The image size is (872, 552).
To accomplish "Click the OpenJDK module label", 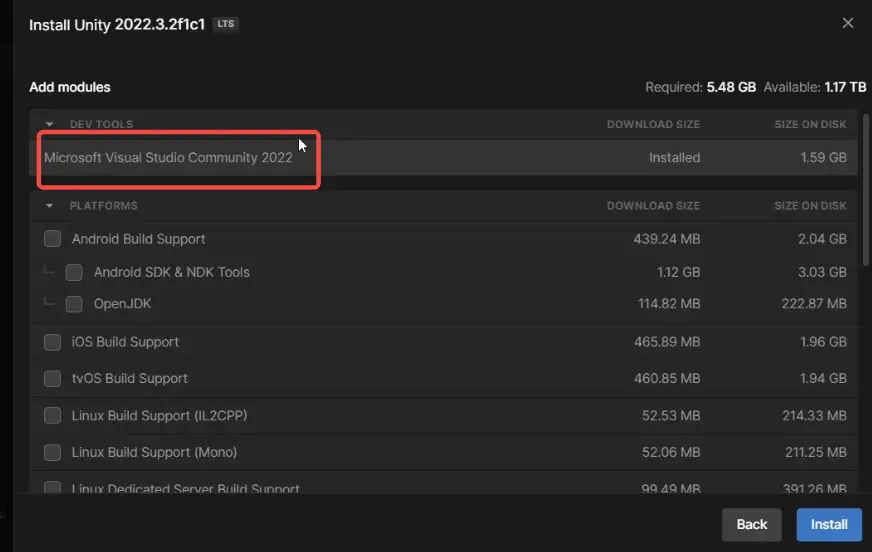I will [122, 304].
